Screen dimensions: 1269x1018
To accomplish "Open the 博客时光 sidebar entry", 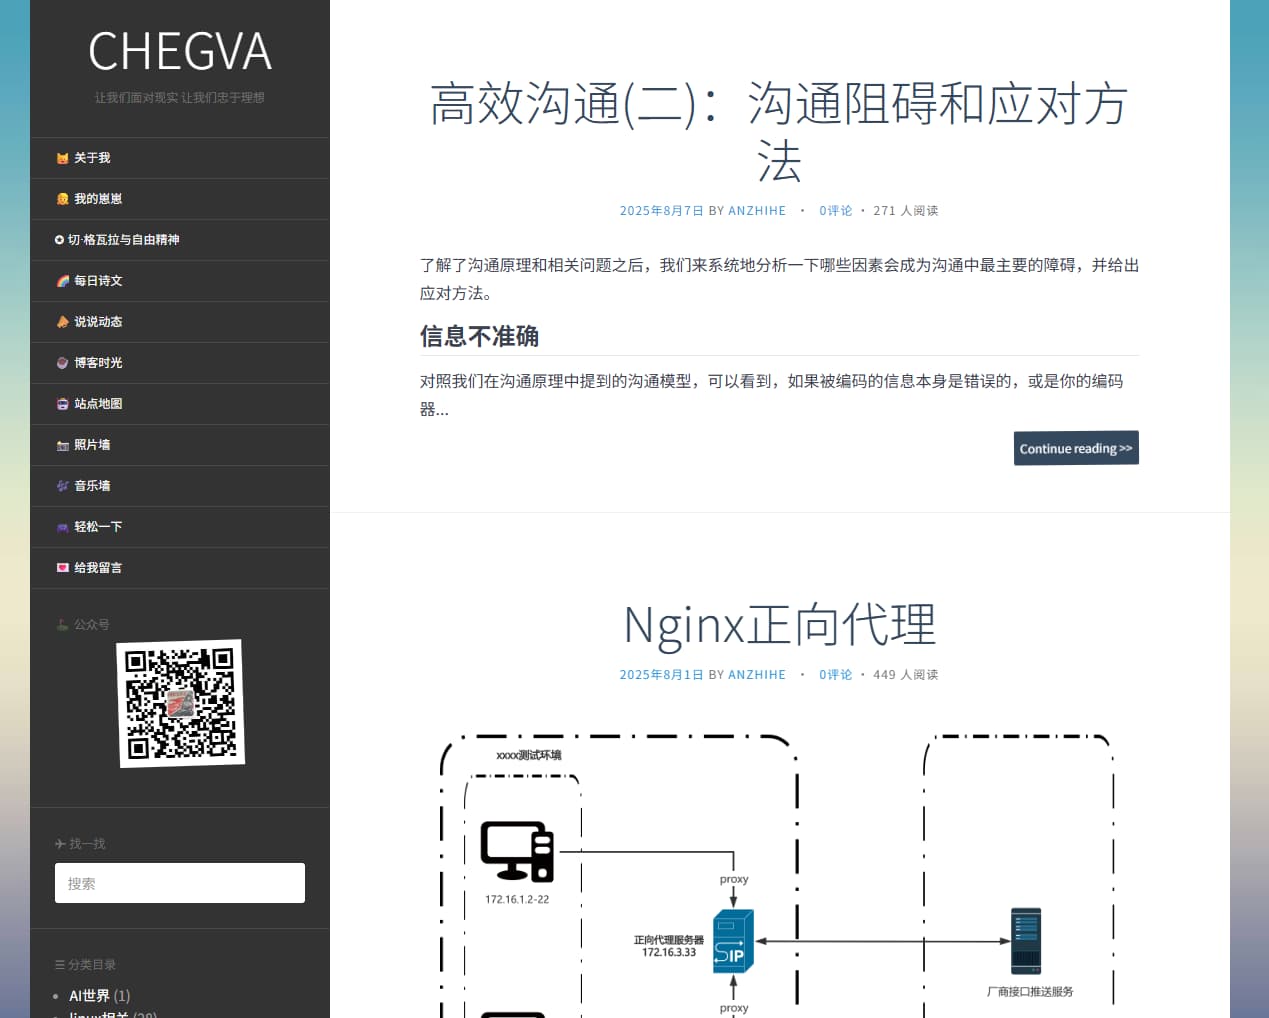I will click(97, 363).
